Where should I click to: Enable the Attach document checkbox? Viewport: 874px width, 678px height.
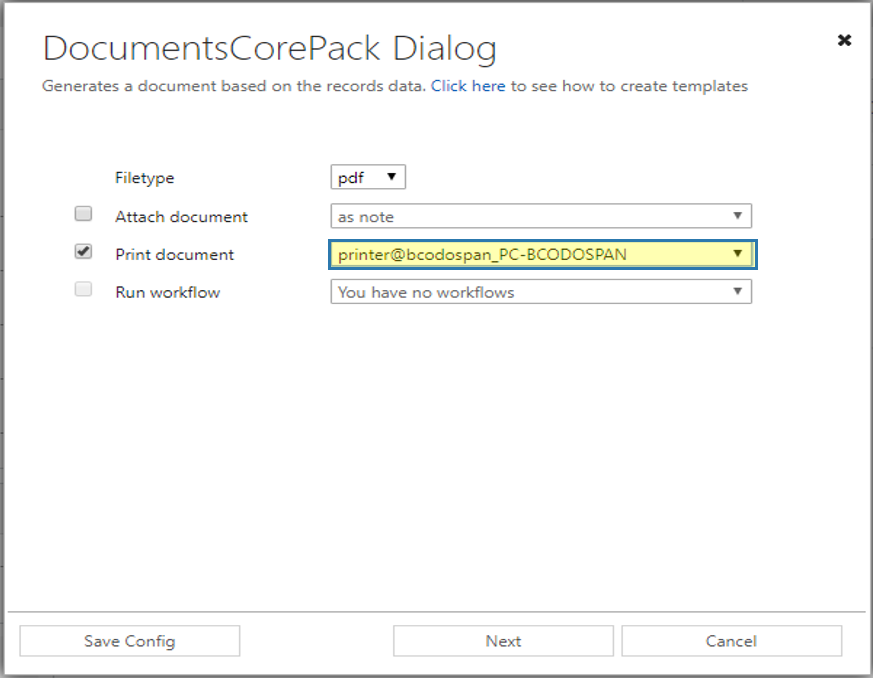coord(84,214)
